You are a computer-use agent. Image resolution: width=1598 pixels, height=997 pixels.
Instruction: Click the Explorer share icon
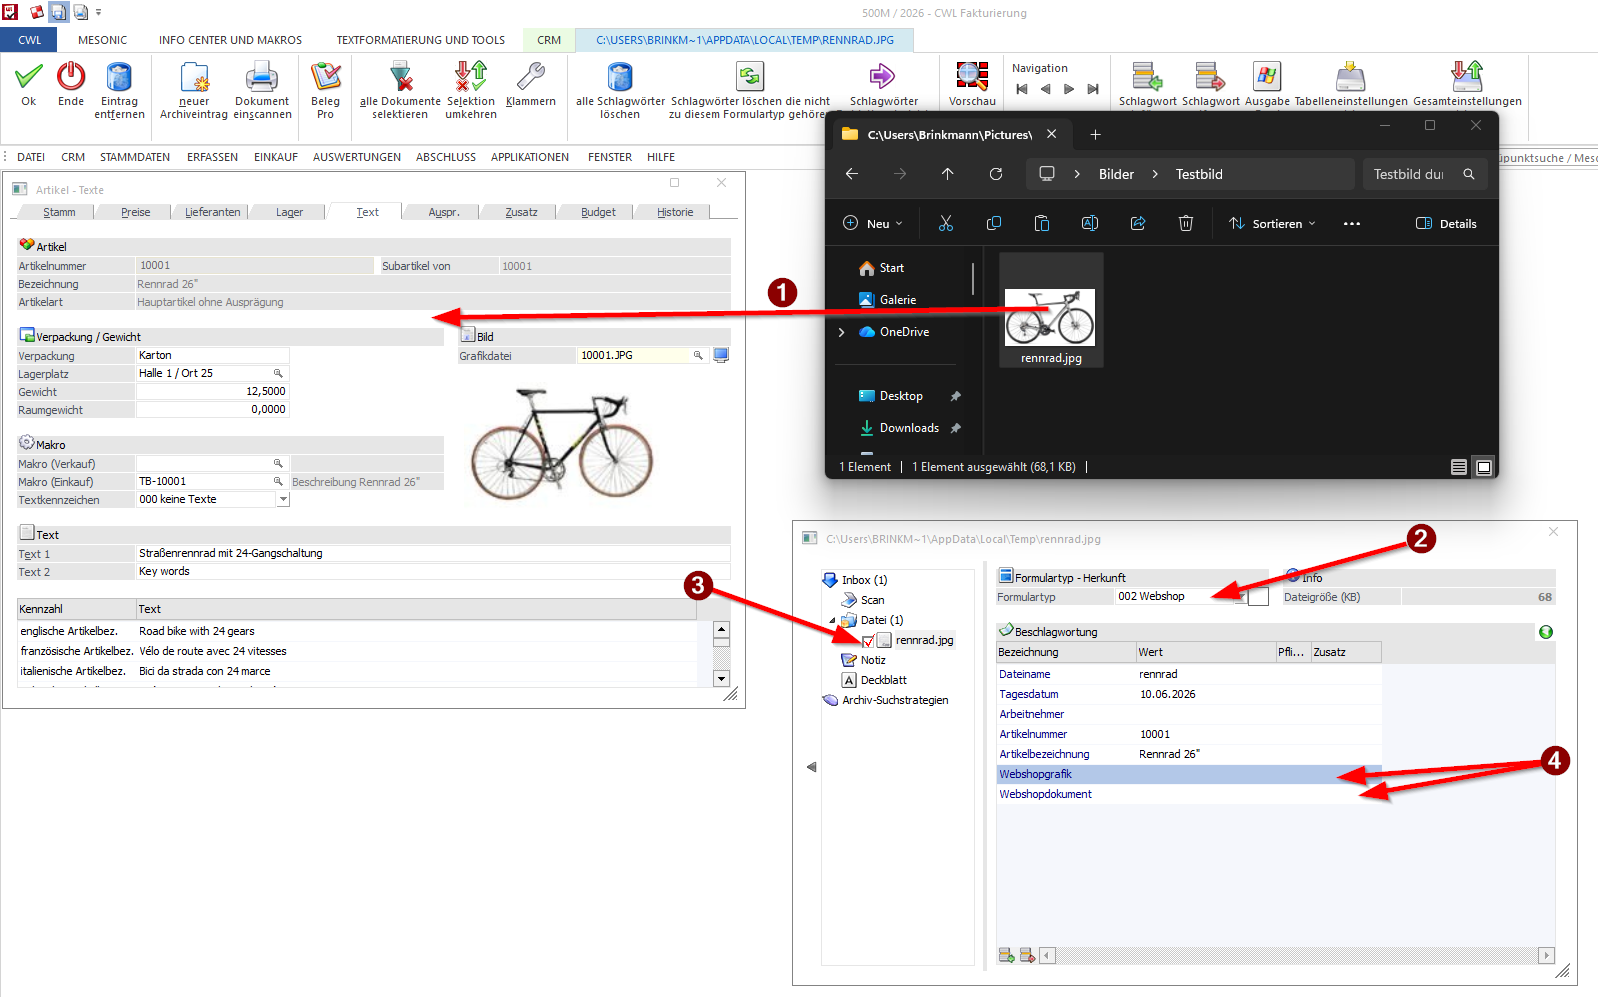click(x=1138, y=223)
